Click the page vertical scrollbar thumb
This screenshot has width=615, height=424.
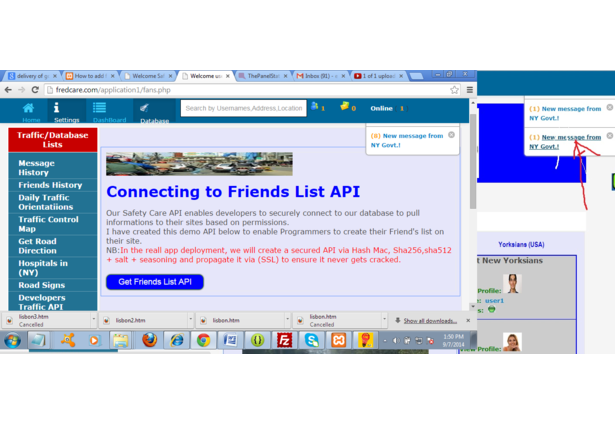(x=473, y=161)
